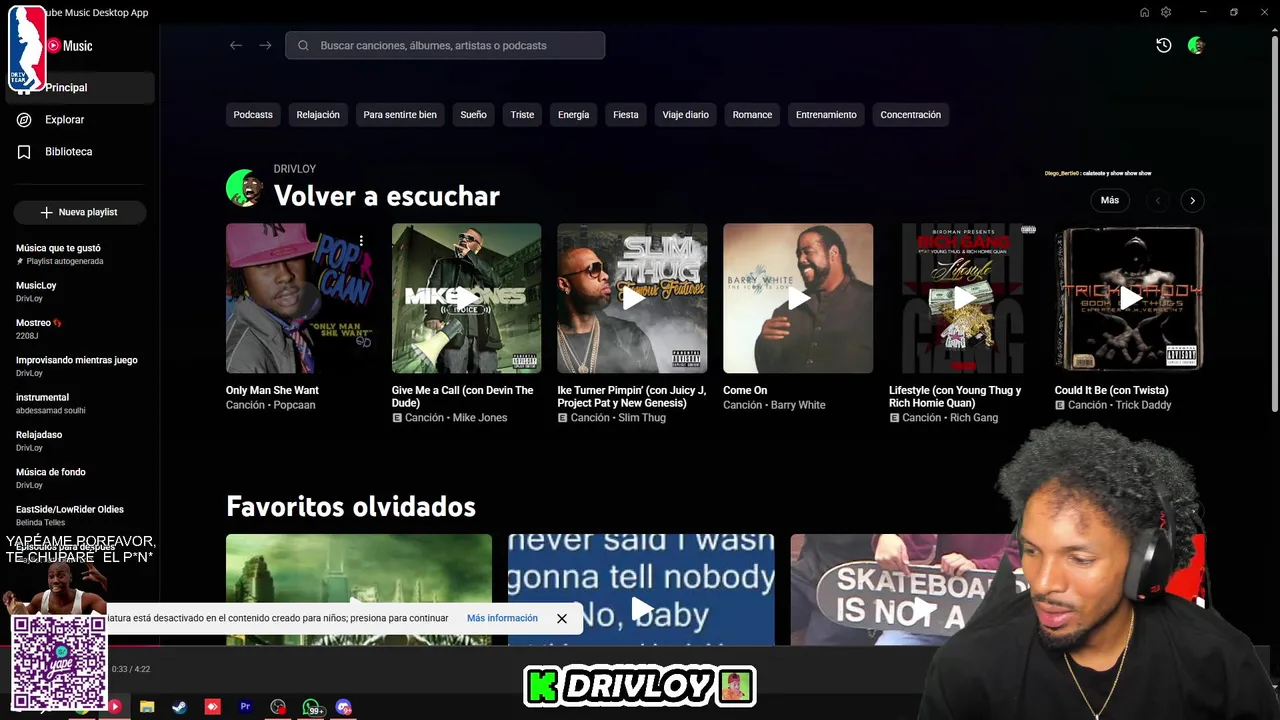The width and height of the screenshot is (1280, 720).
Task: Show next items in Volver a escuchar
Action: (1192, 200)
